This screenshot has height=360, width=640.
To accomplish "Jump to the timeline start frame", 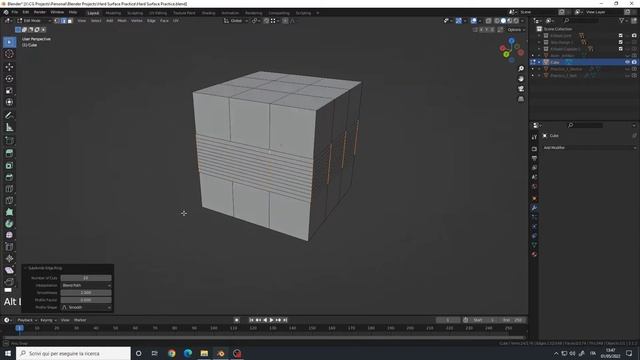I will [251, 320].
